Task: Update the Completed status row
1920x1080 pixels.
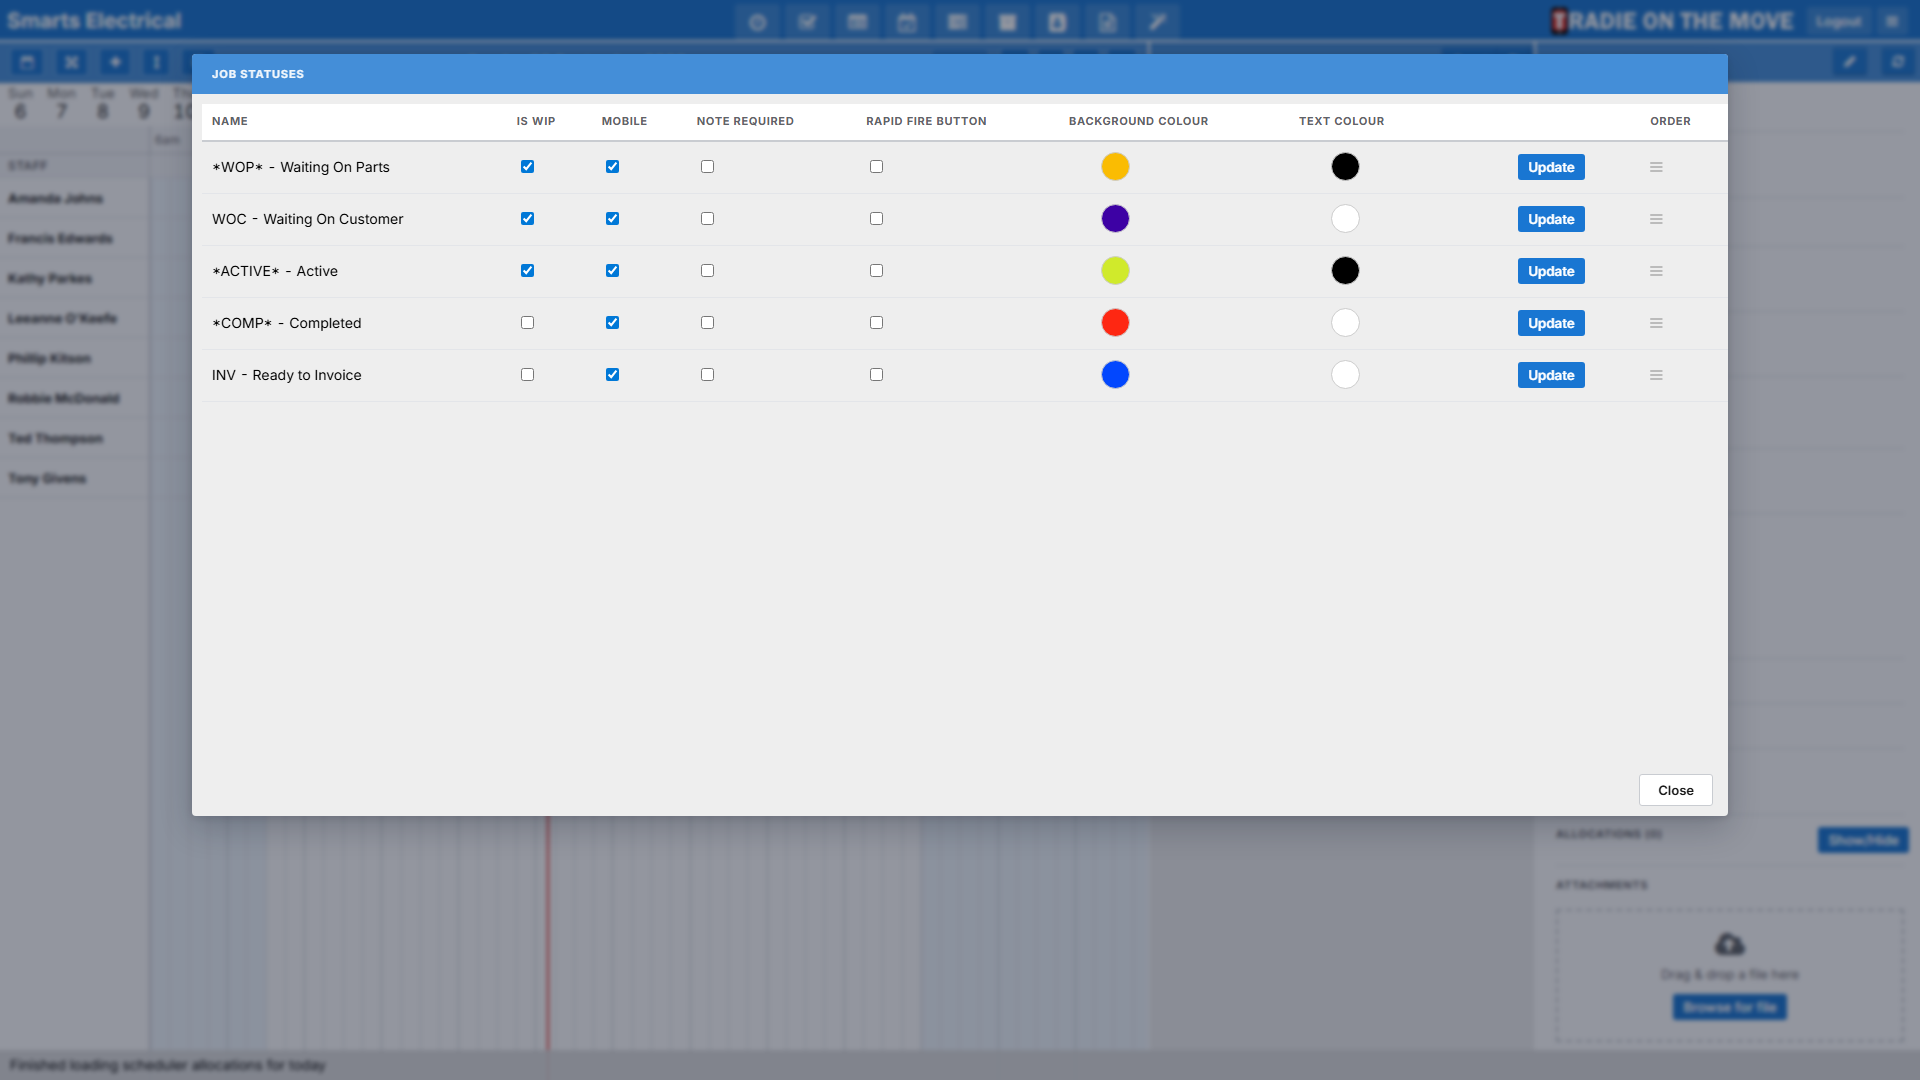Action: click(1551, 323)
